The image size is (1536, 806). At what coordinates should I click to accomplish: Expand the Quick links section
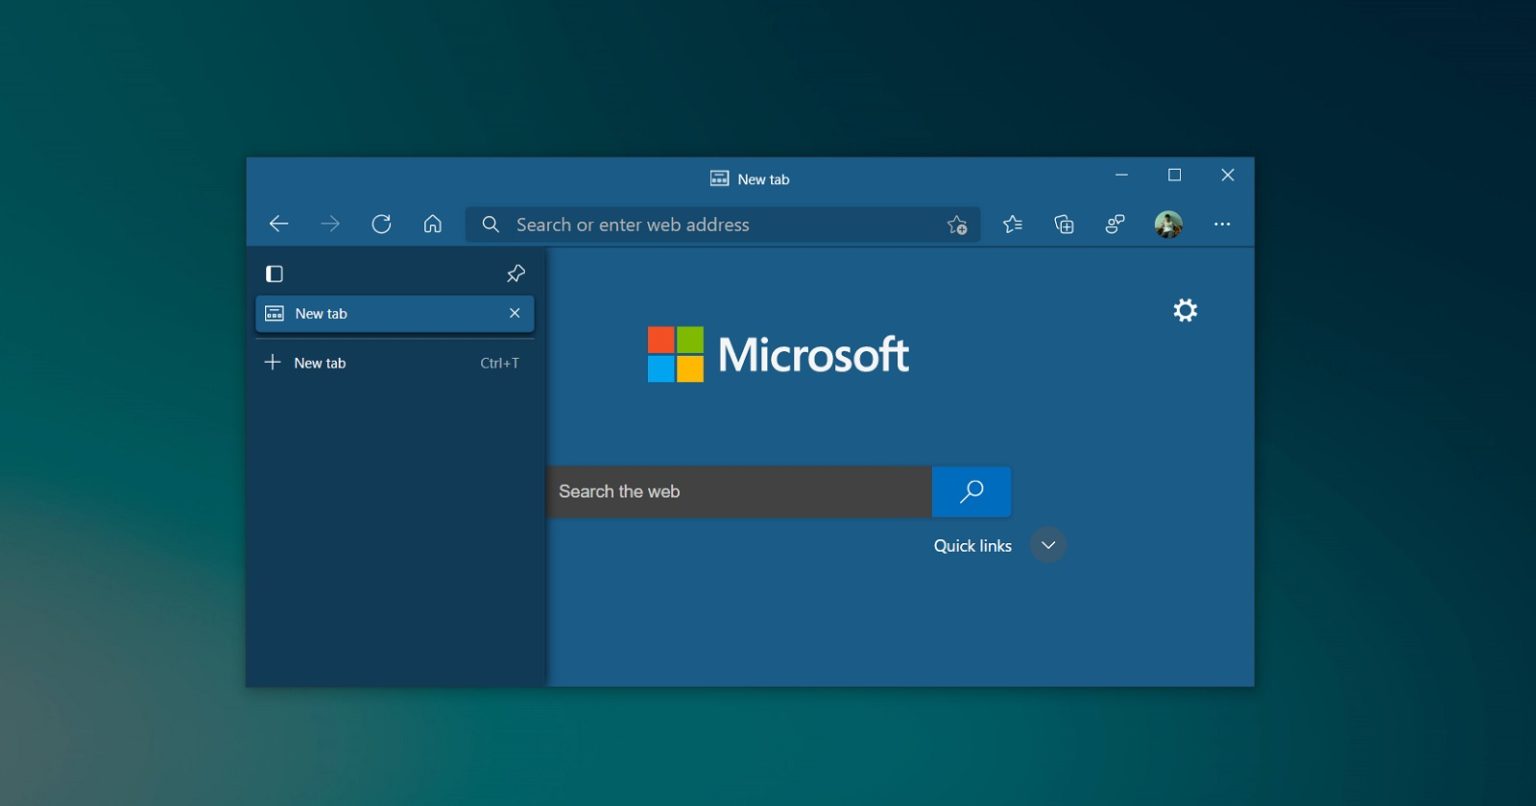[1048, 545]
